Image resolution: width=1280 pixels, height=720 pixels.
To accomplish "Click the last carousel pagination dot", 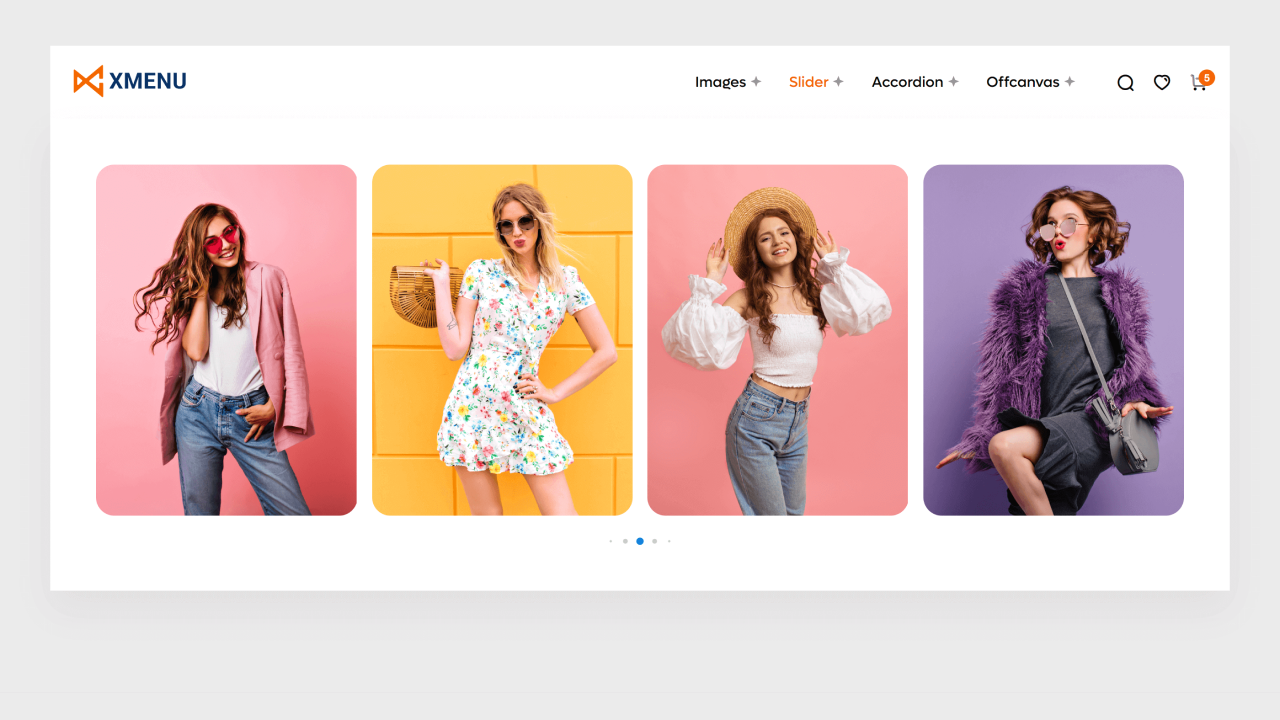I will click(669, 541).
